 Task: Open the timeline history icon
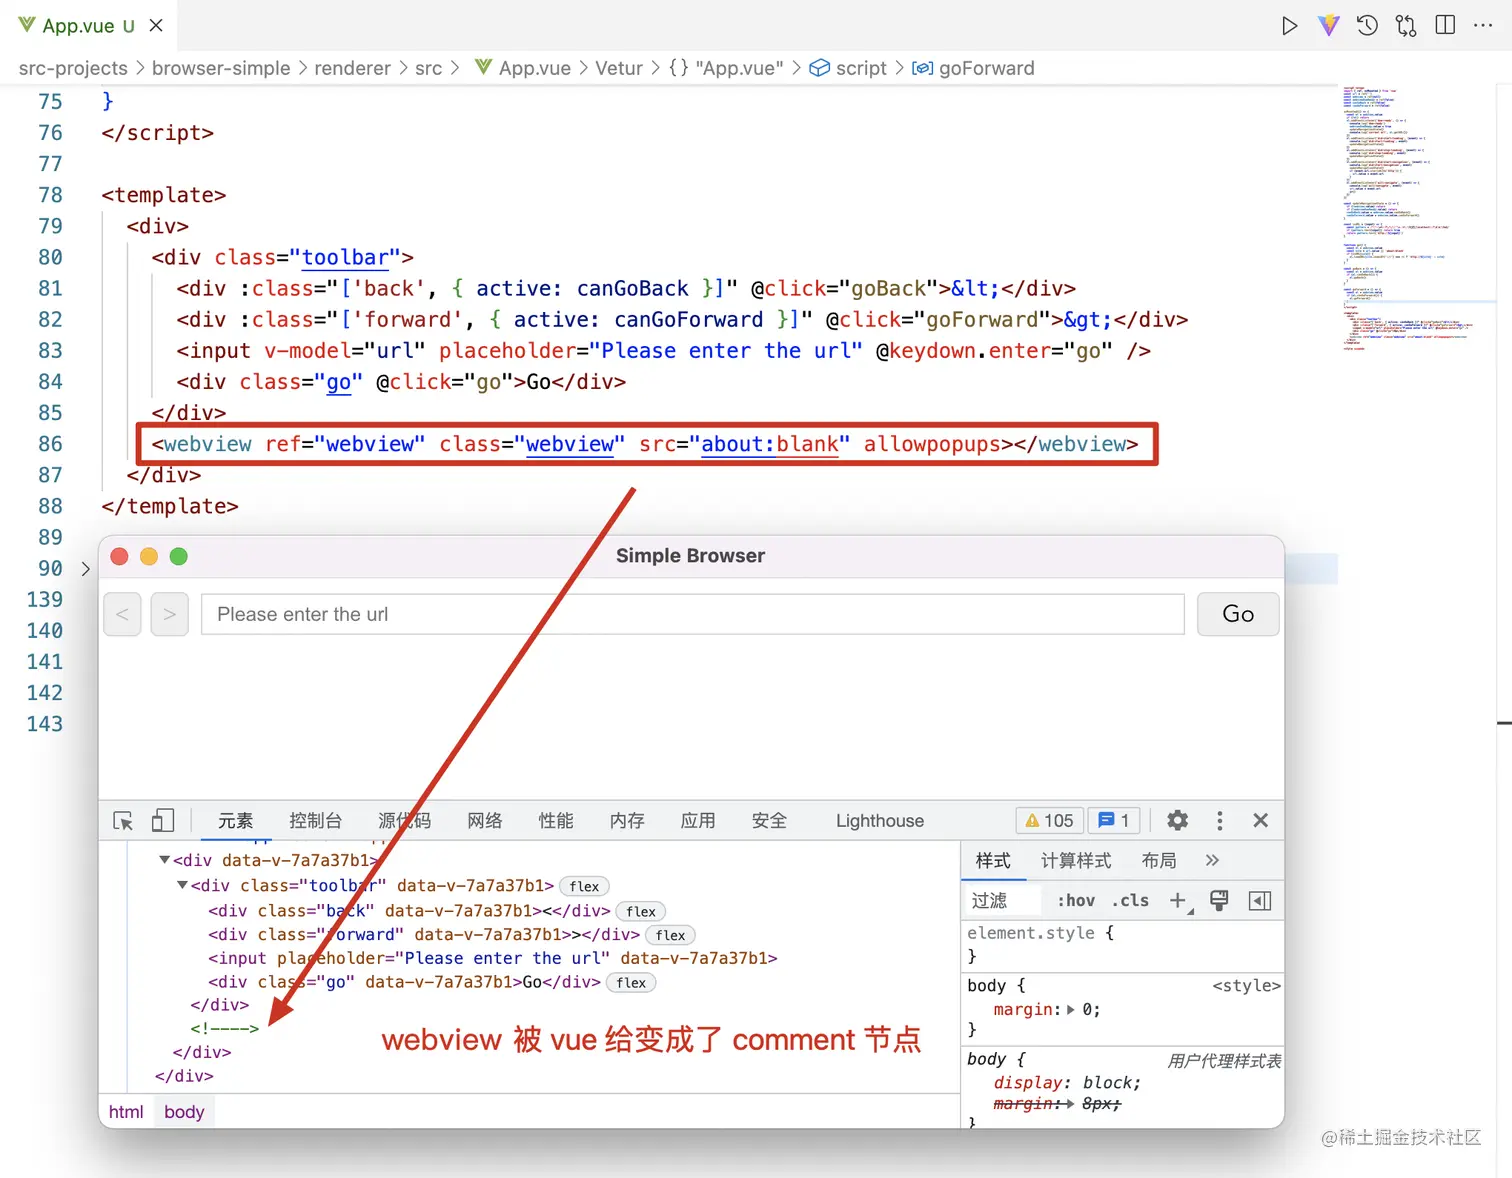coord(1367,25)
